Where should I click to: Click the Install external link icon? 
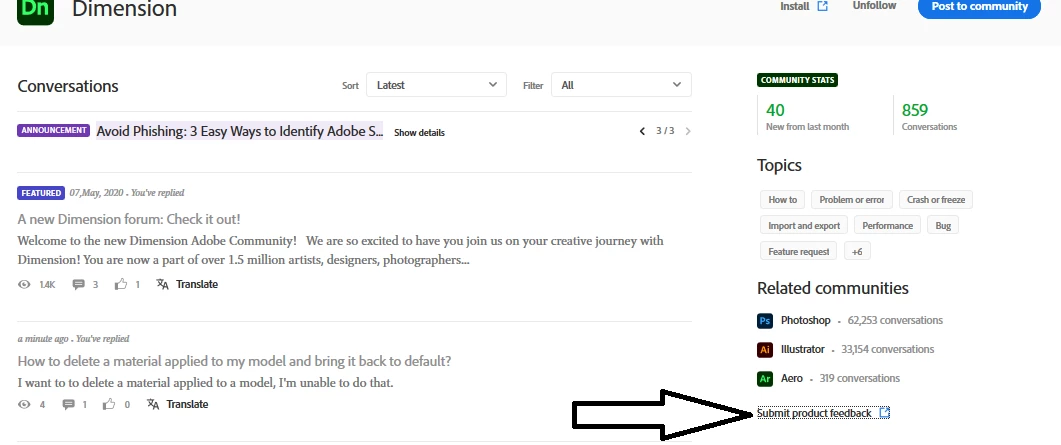[x=823, y=6]
